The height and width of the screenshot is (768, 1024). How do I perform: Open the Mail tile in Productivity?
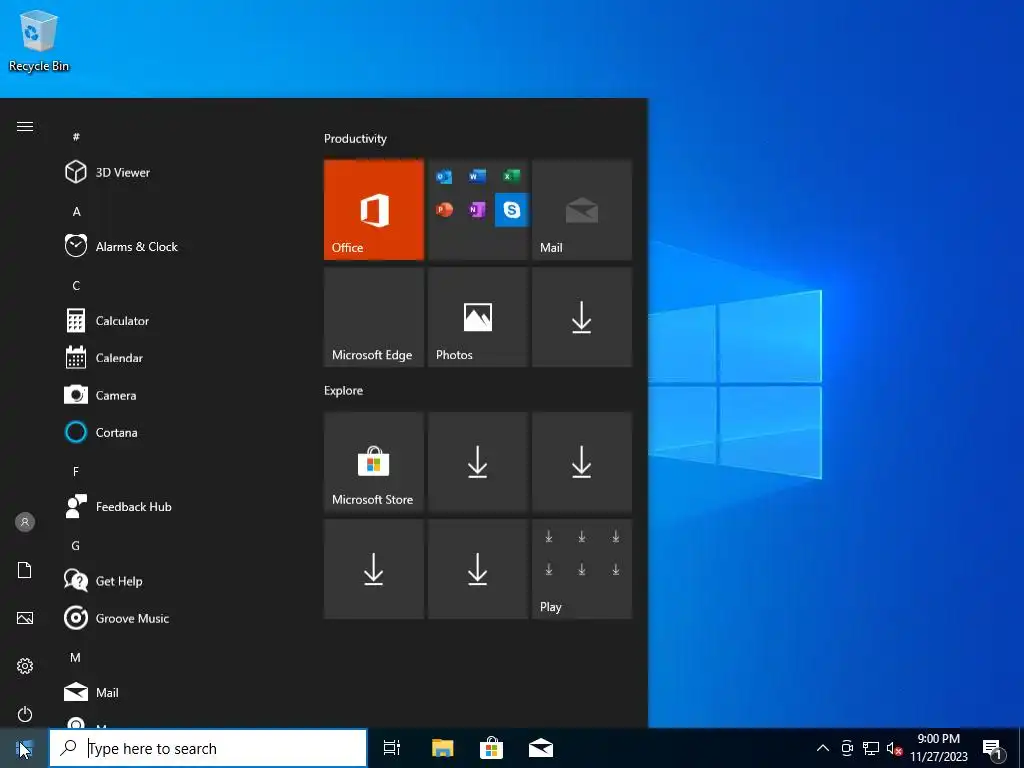click(x=582, y=210)
